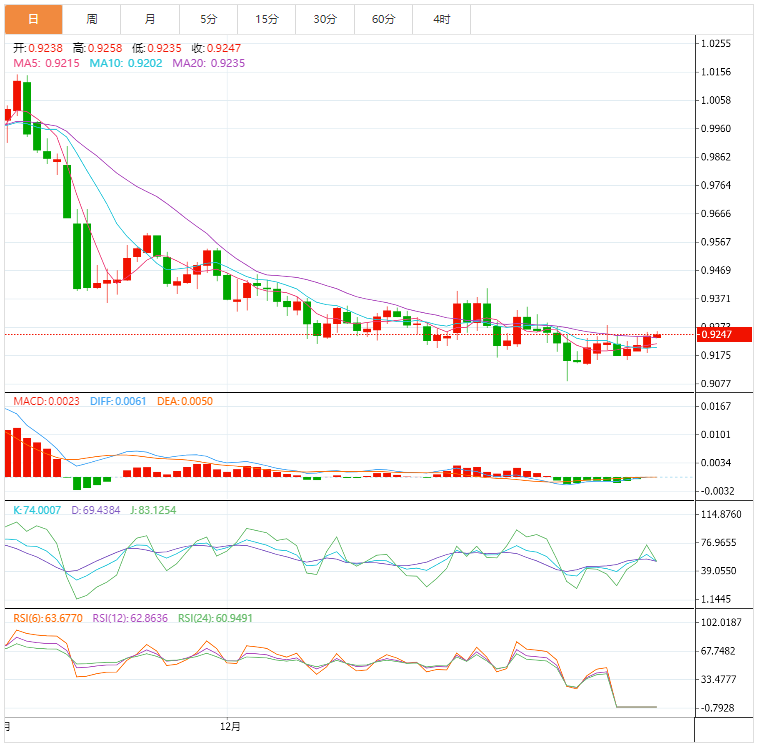Open the 15分 chart tab
Viewport: 762px width, 749px height.
267,19
